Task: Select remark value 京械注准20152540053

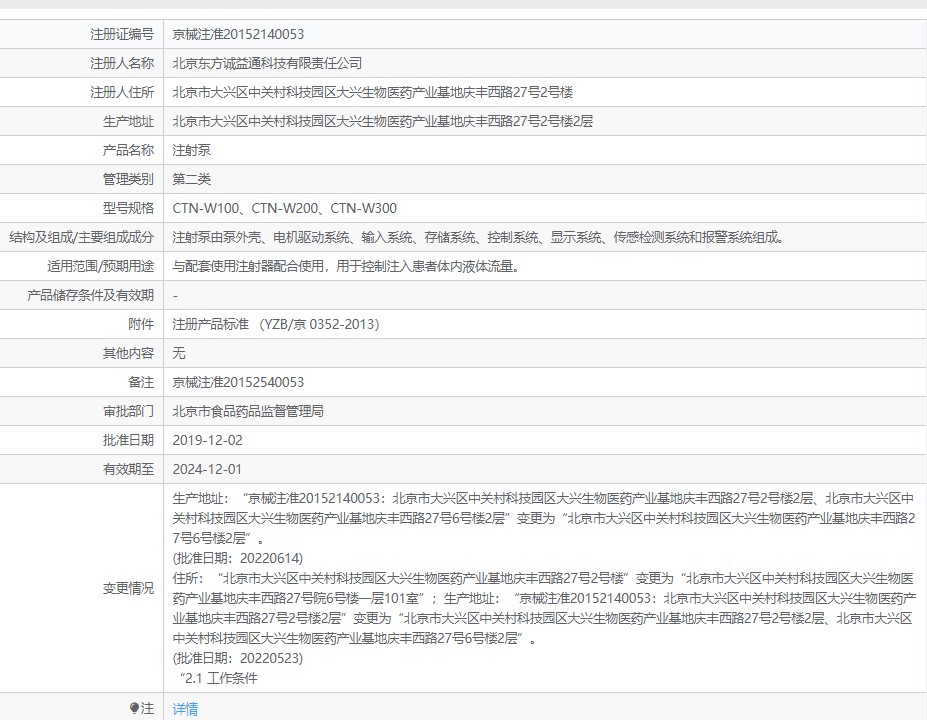Action: pos(238,382)
